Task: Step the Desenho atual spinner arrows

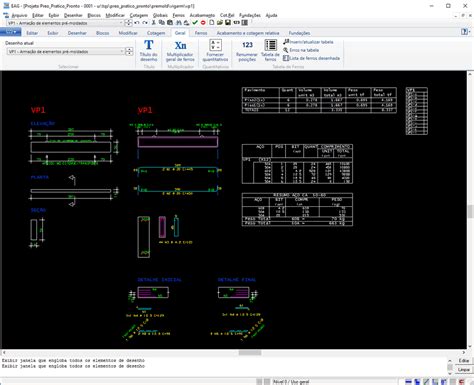Action: [x=129, y=51]
